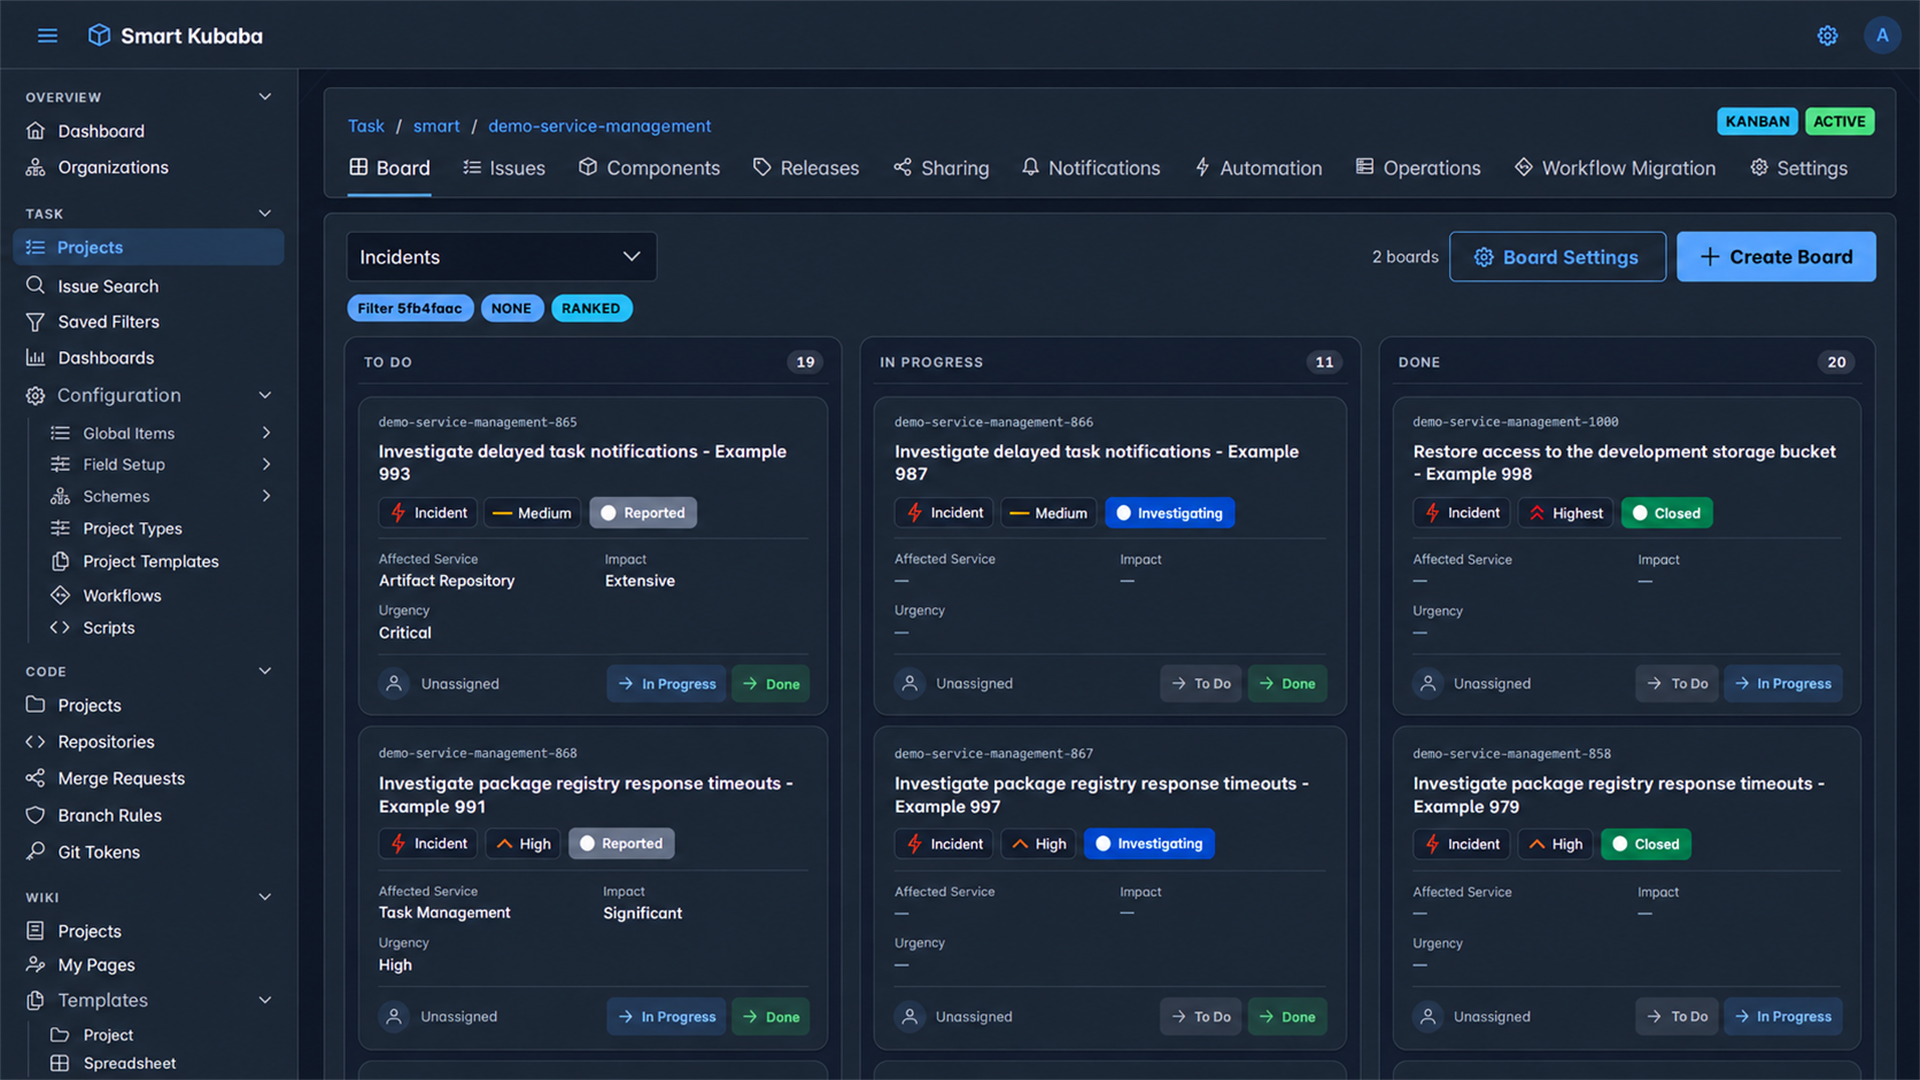Move issue 1000 to To Do
Screen dimensions: 1920x1080
tap(1677, 684)
